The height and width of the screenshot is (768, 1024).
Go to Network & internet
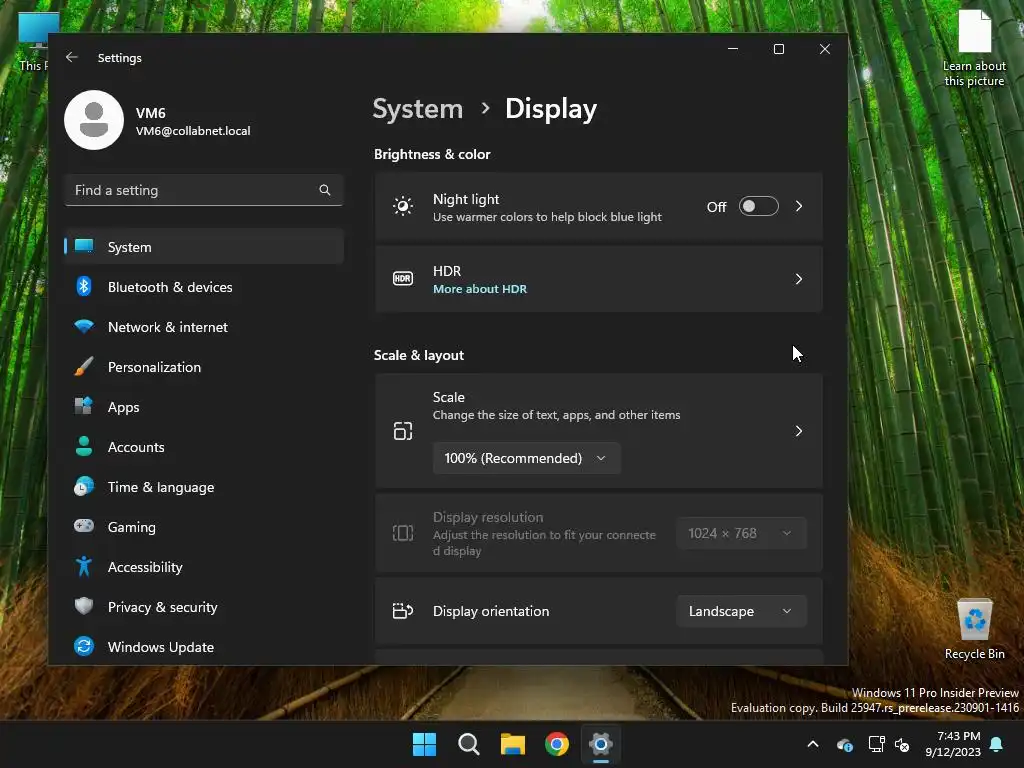(x=204, y=327)
